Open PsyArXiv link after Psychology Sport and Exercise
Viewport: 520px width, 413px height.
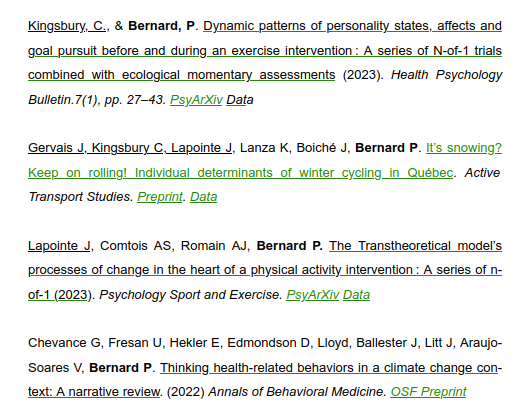pos(312,295)
